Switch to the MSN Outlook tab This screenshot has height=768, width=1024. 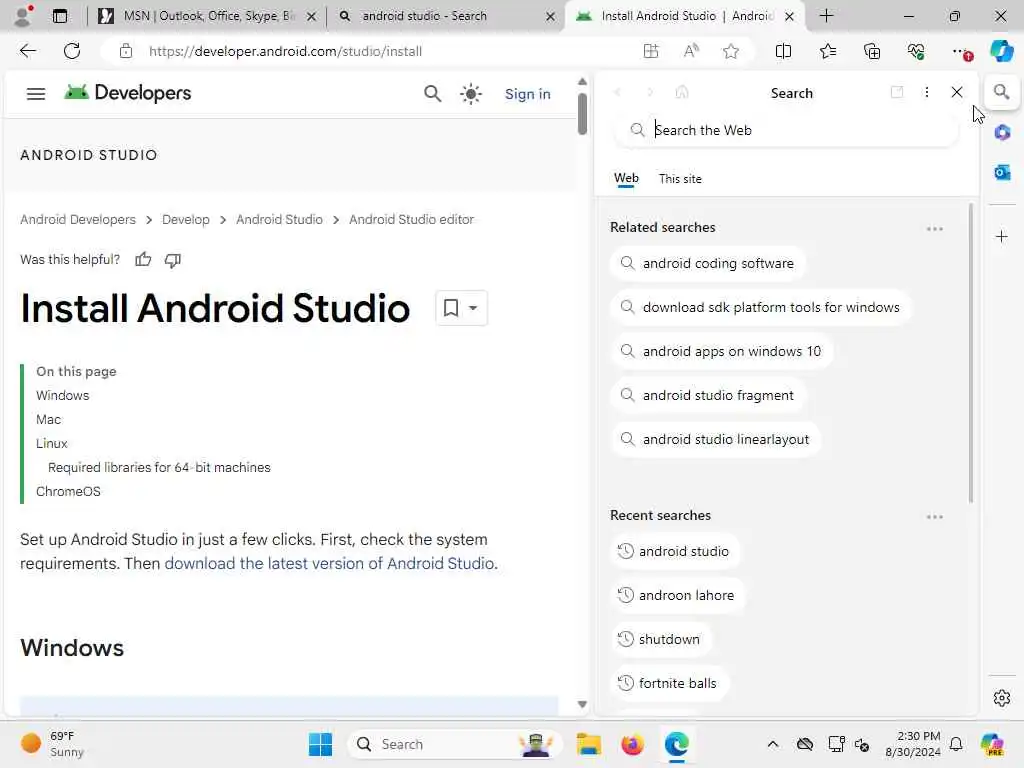point(208,16)
